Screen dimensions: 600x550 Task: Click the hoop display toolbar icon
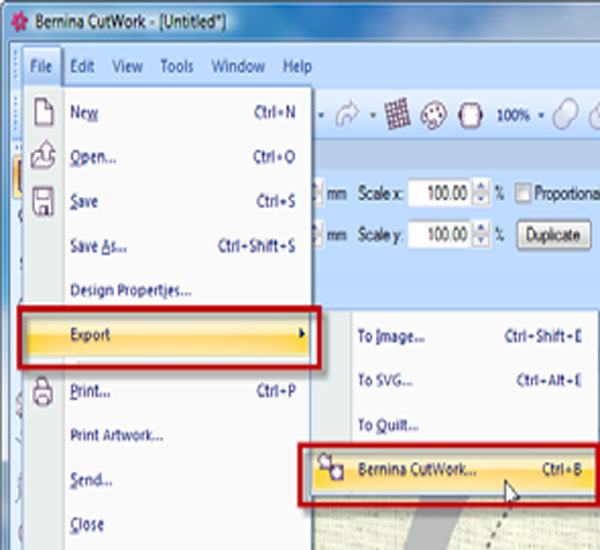coord(470,114)
